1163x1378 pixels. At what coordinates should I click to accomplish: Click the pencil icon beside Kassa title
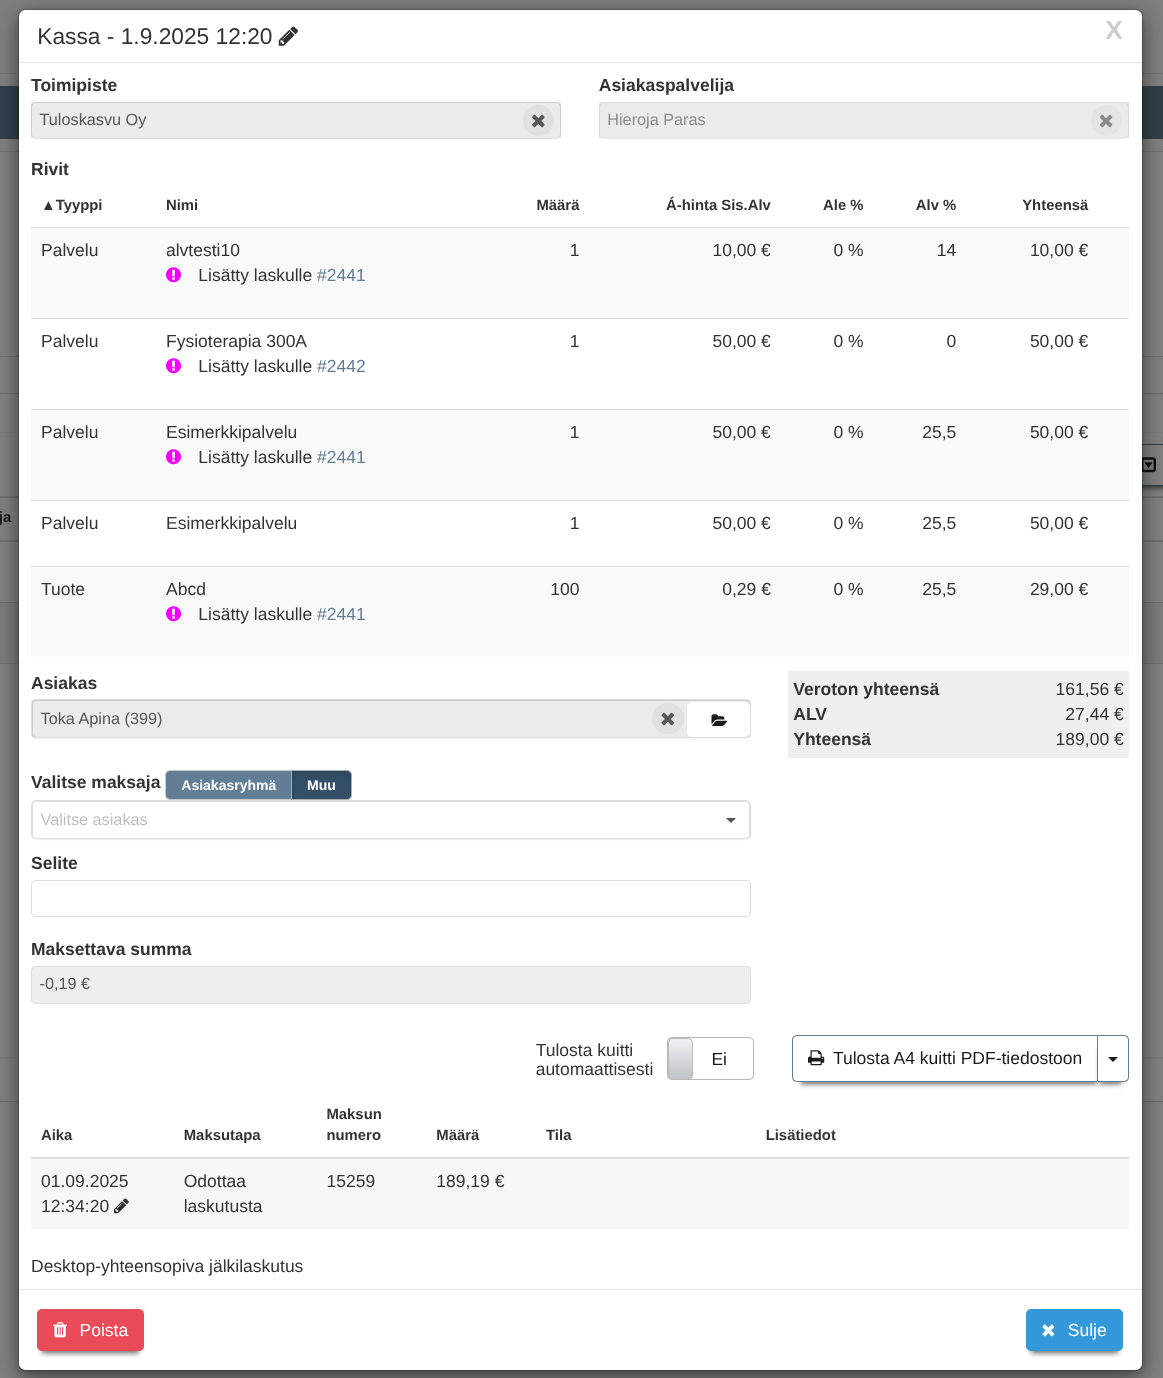click(x=288, y=37)
